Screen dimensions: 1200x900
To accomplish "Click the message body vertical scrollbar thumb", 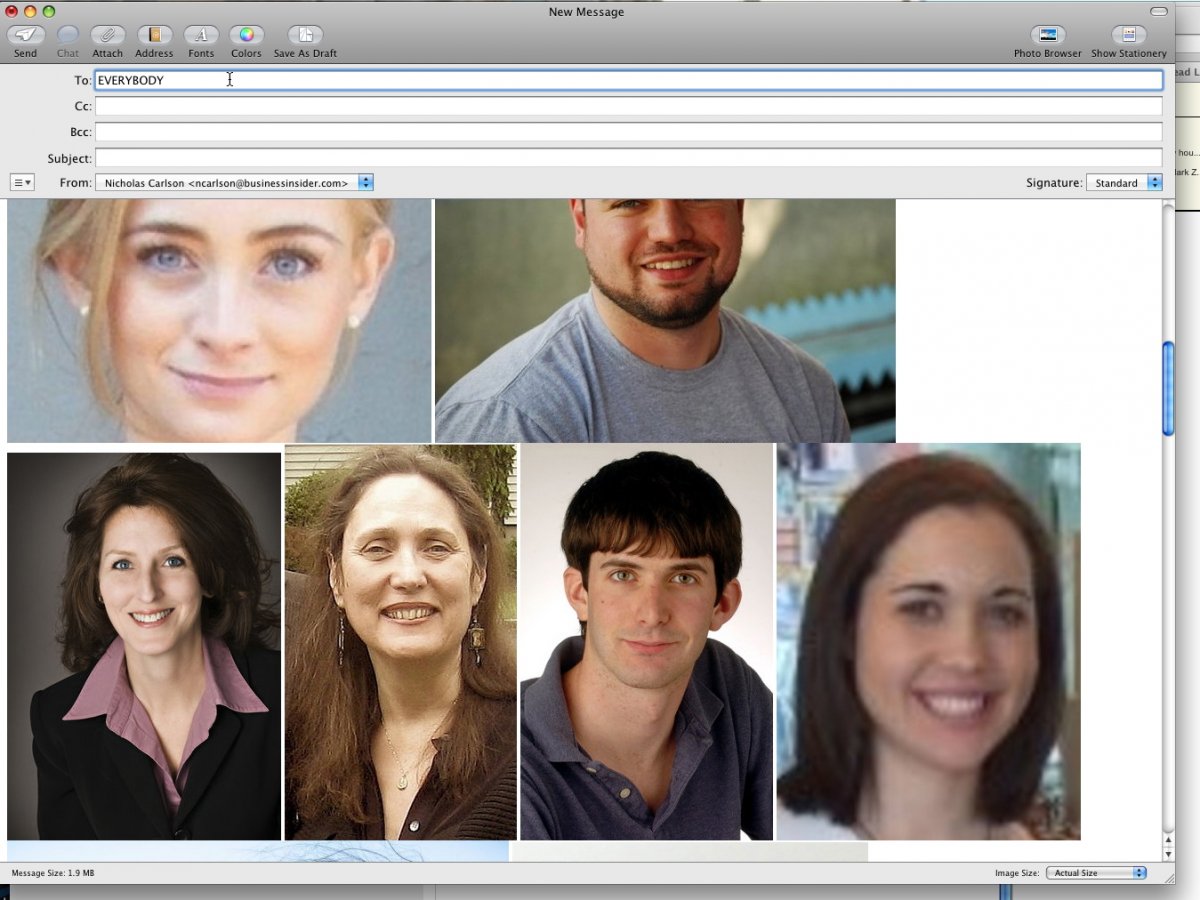I will coord(1168,388).
